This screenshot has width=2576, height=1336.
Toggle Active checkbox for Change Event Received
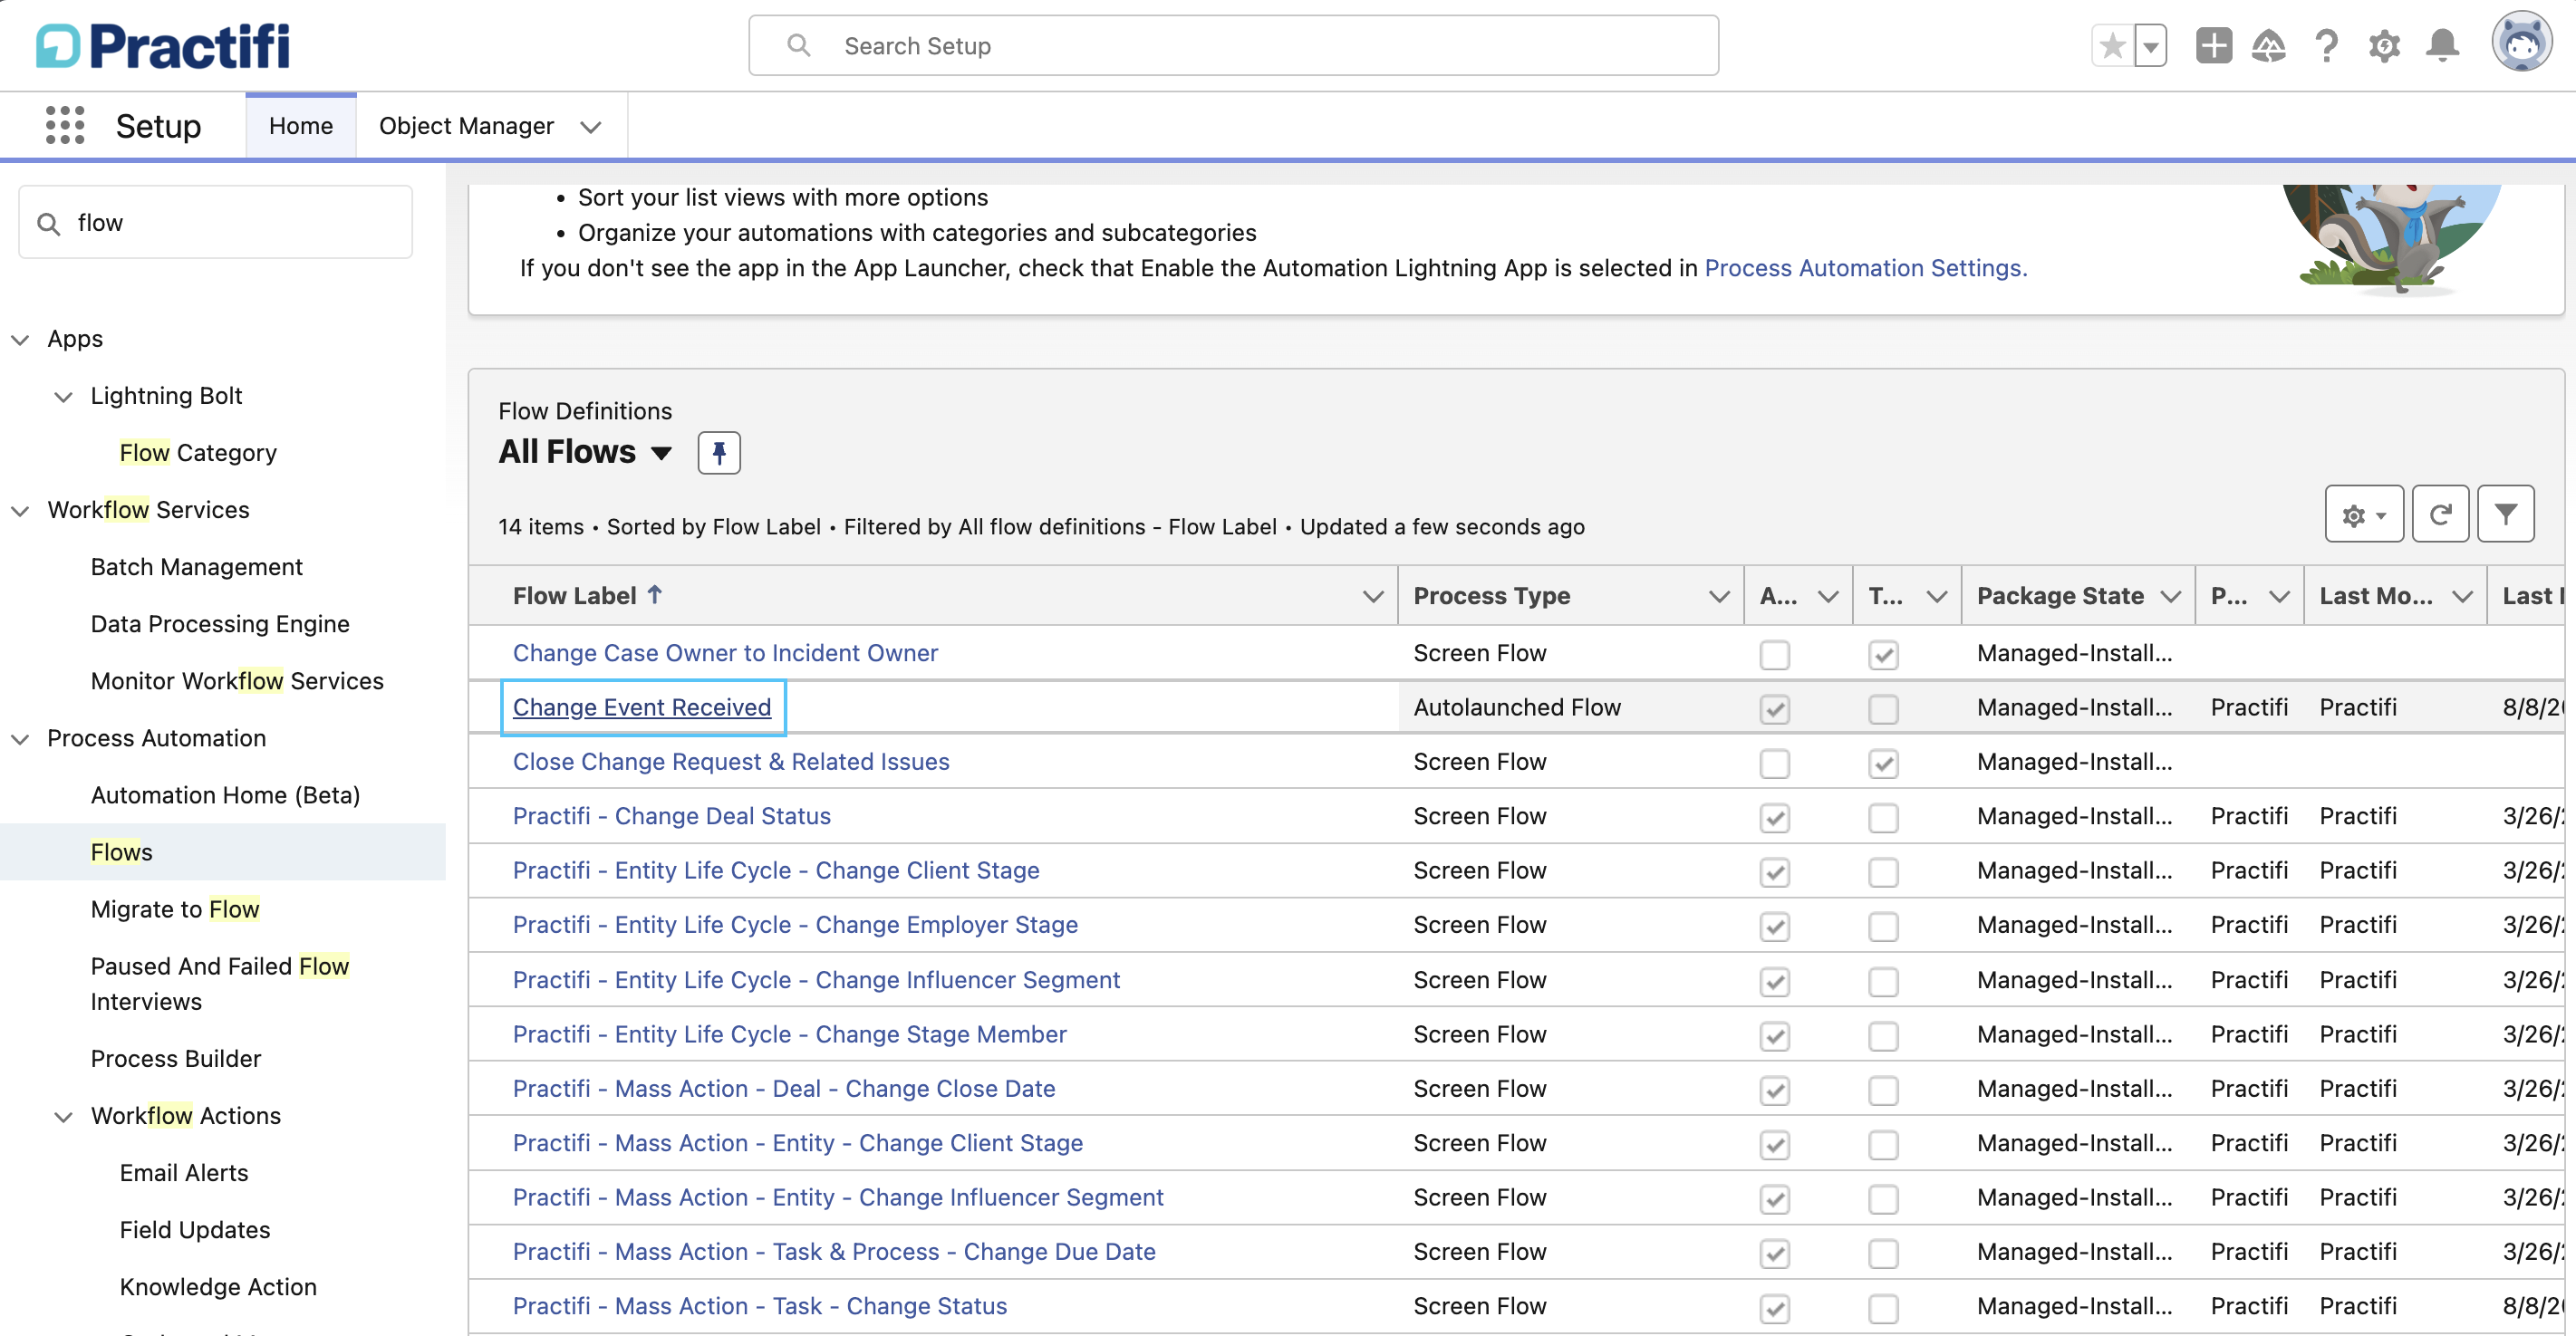(1775, 708)
